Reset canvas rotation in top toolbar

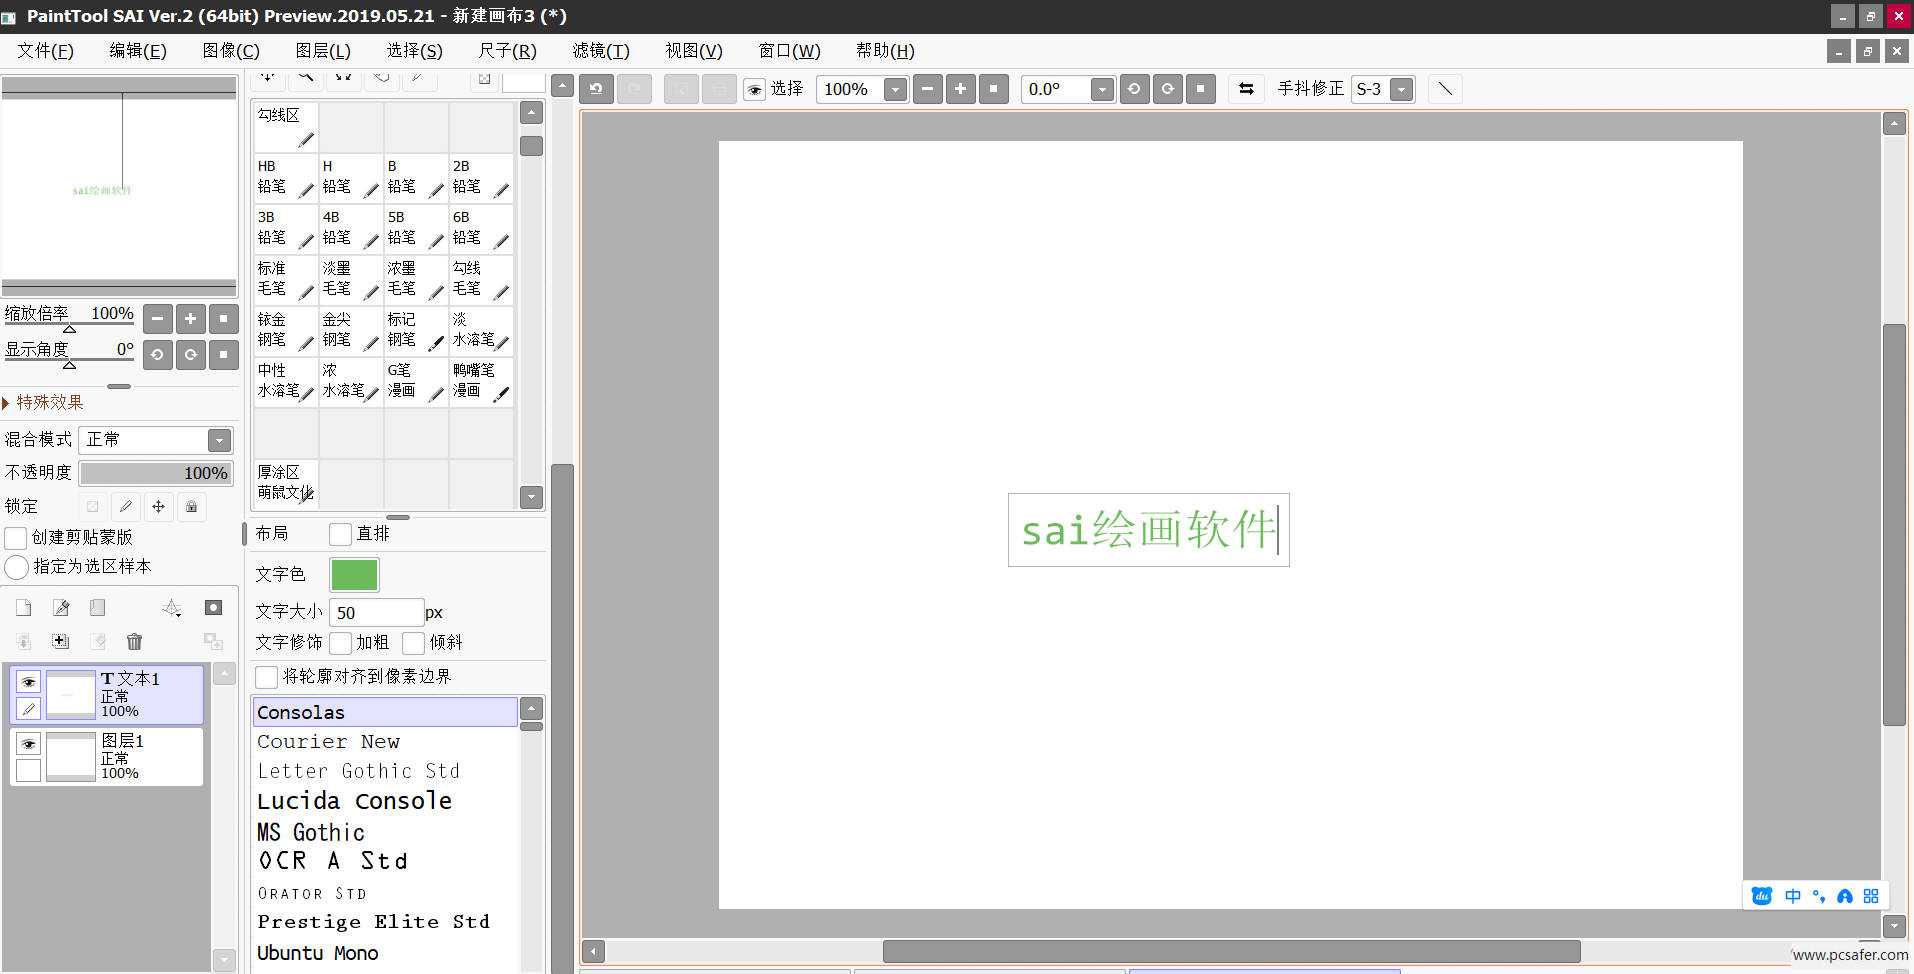point(1201,89)
